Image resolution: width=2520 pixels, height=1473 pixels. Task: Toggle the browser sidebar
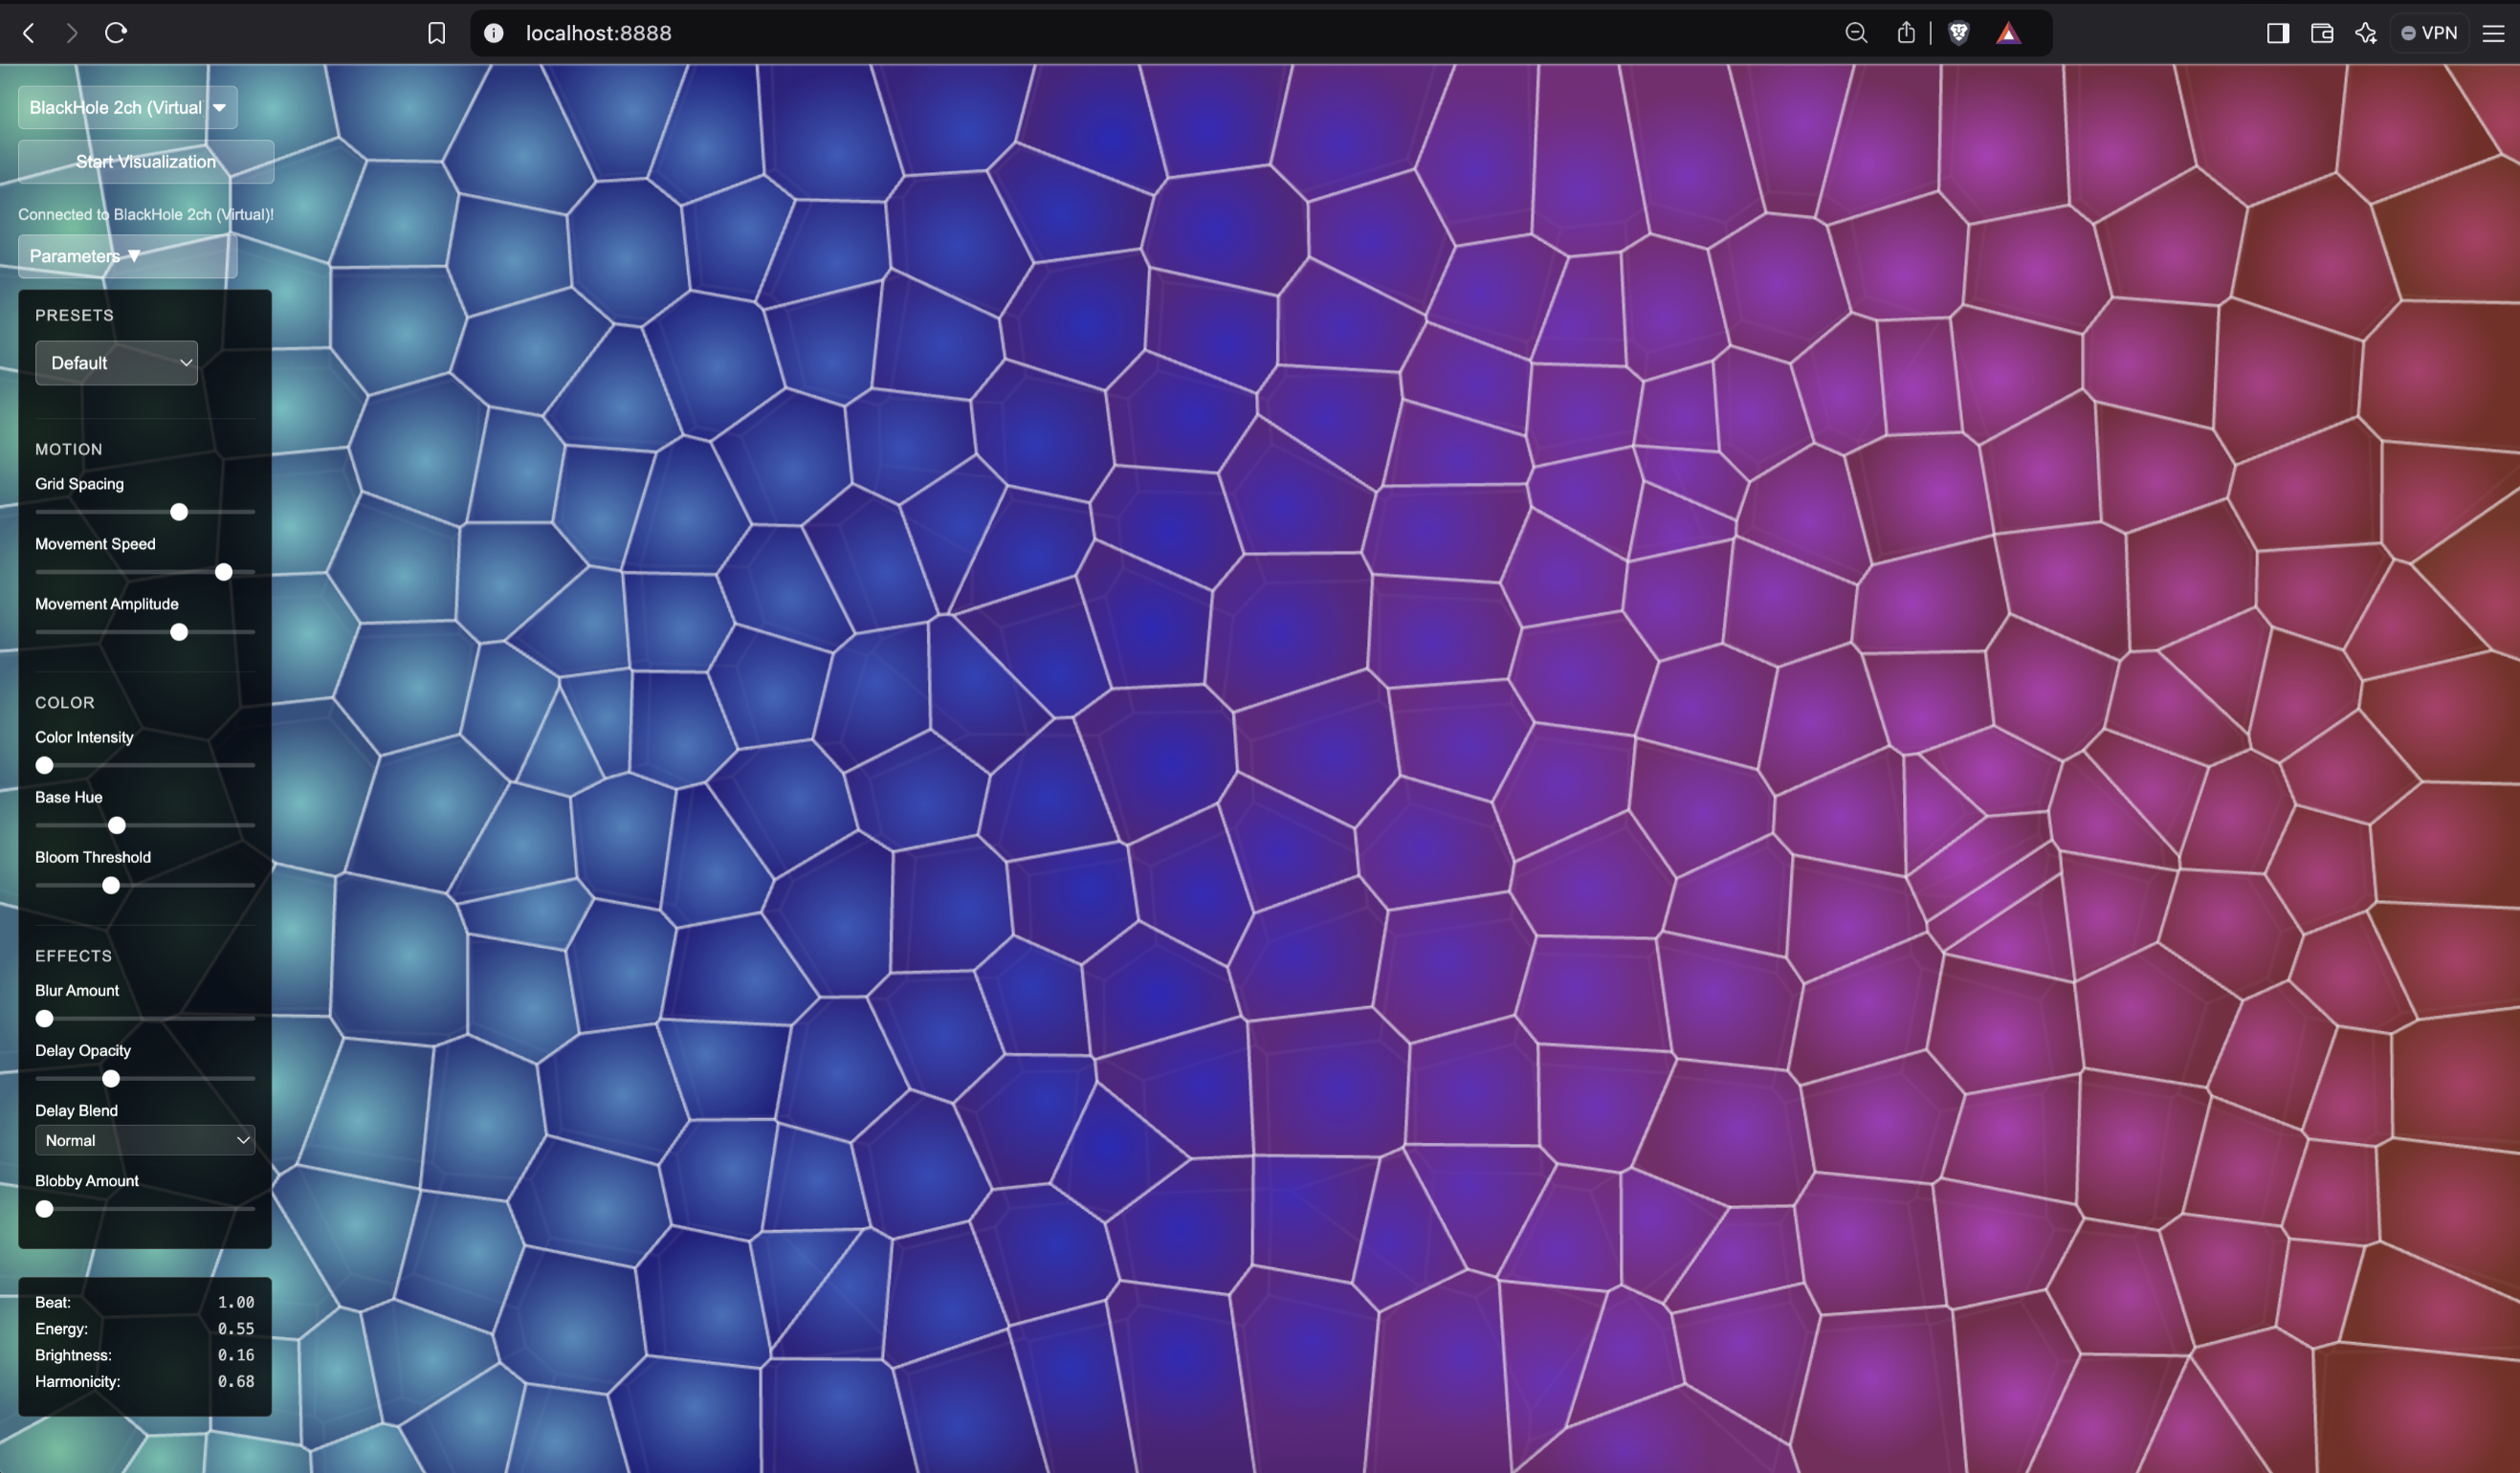pyautogui.click(x=2278, y=33)
